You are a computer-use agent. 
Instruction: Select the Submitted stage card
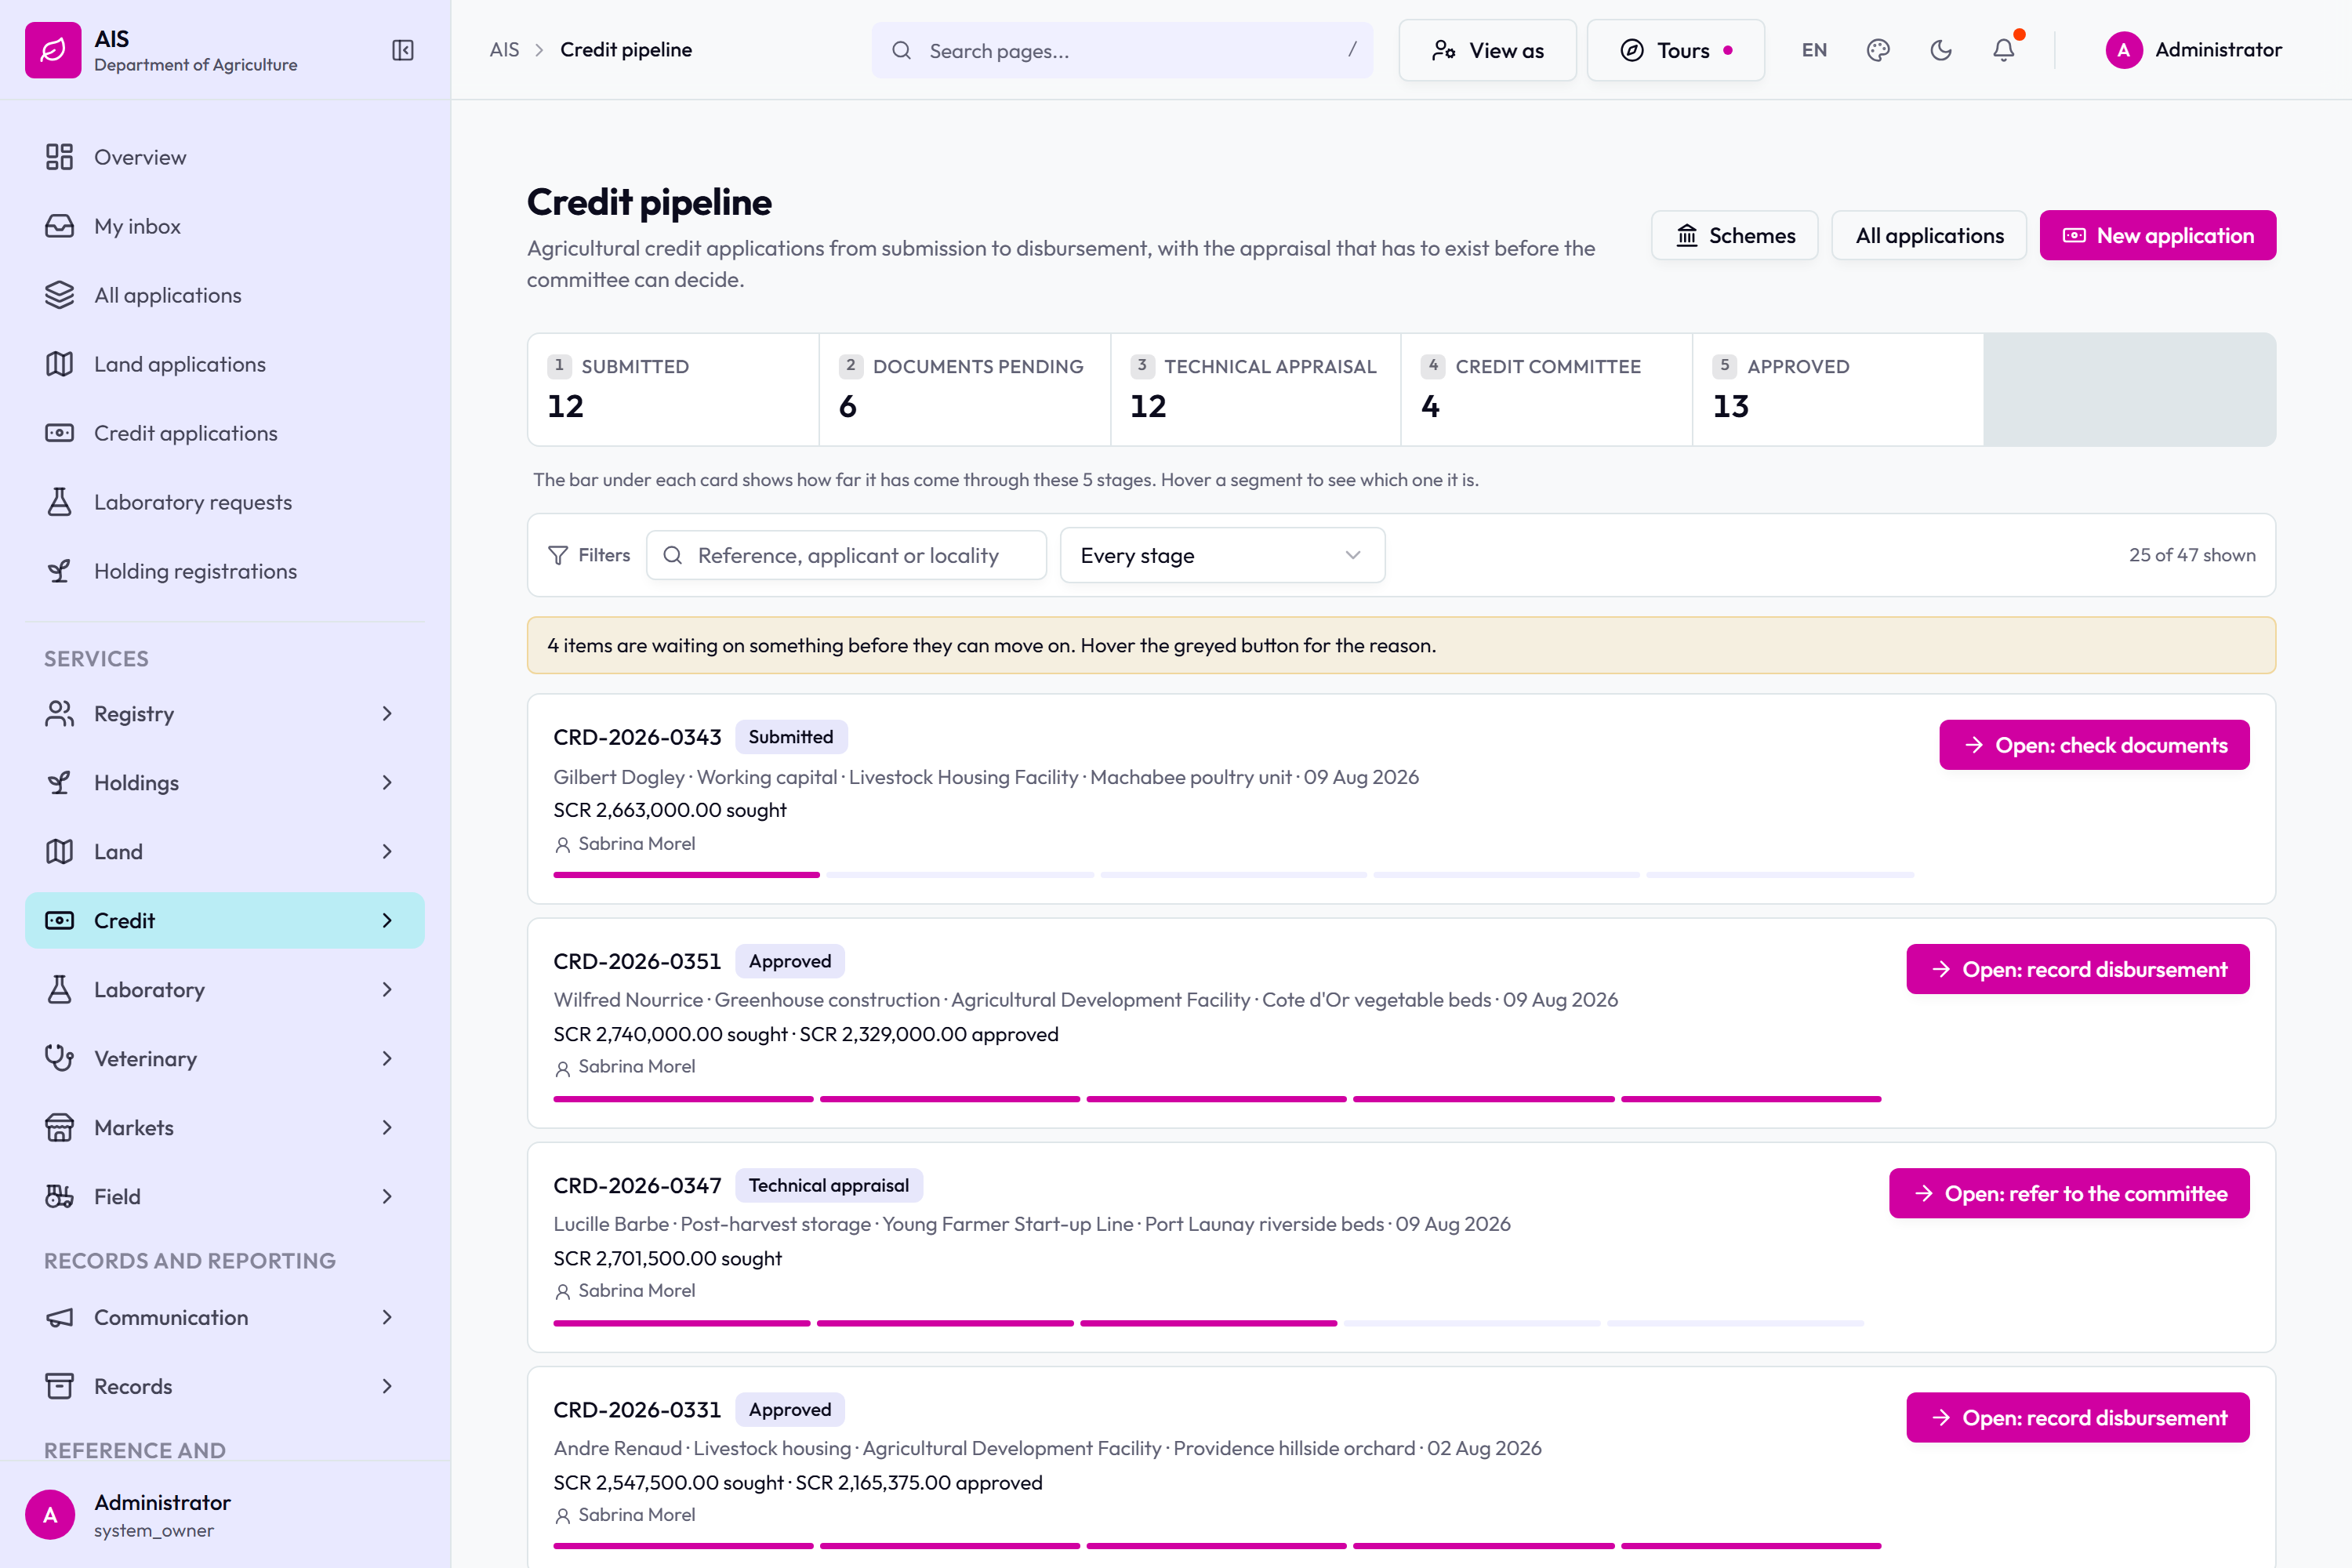pyautogui.click(x=673, y=389)
